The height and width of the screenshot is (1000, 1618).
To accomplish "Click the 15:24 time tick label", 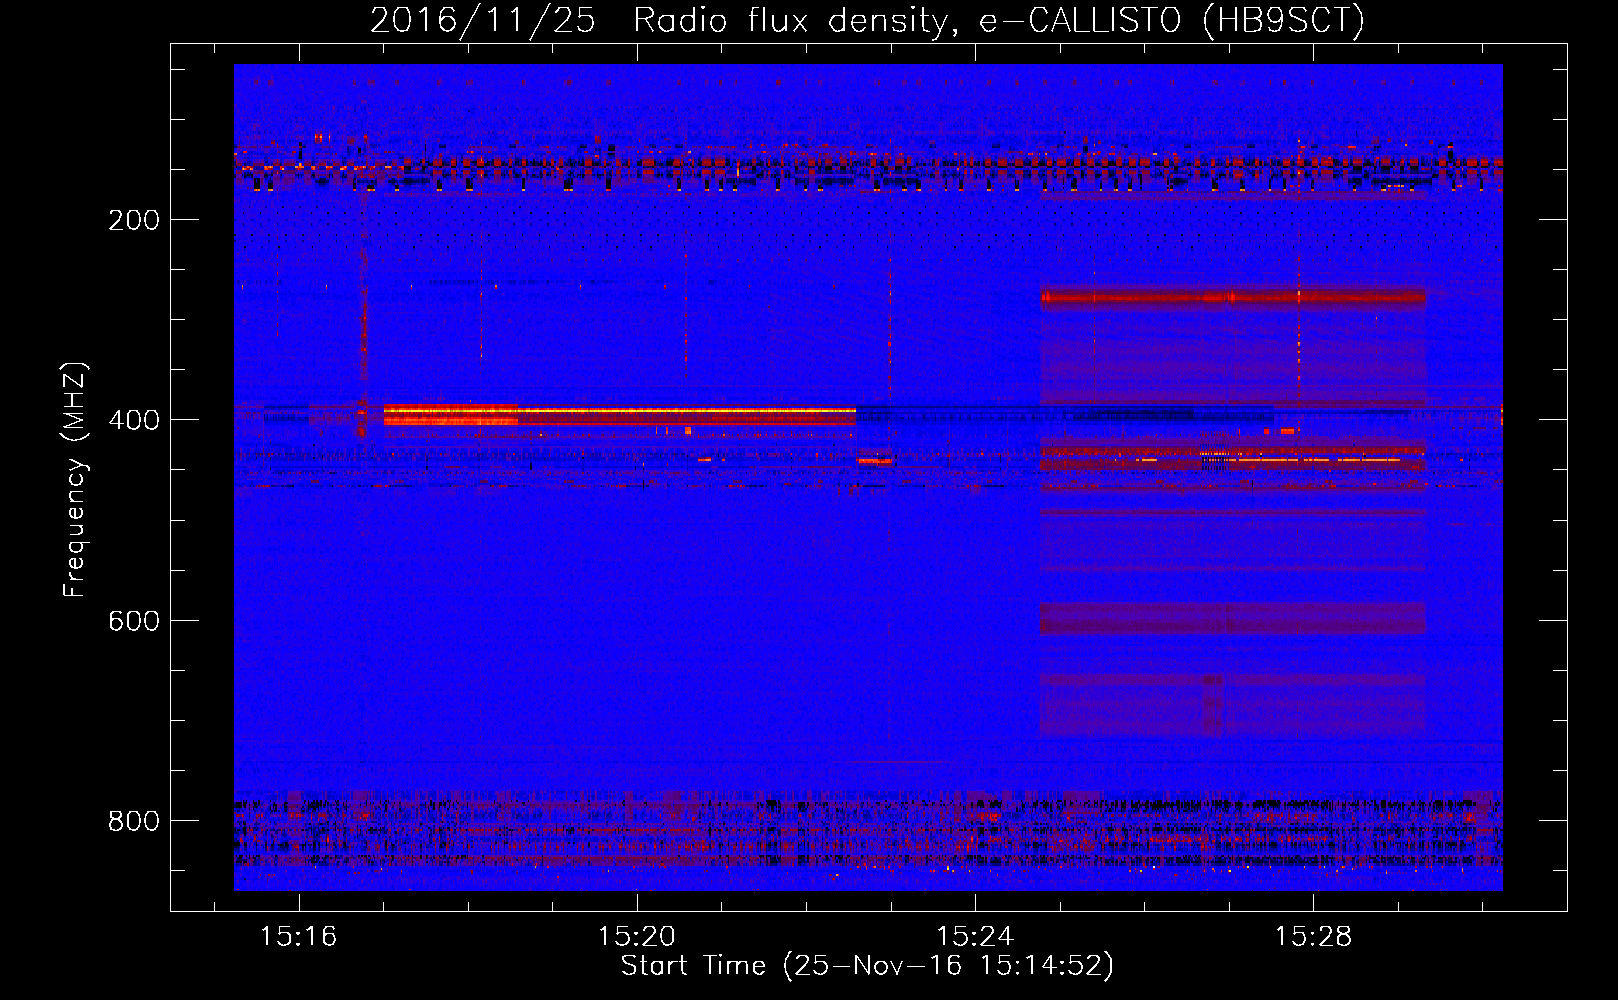I will 975,937.
